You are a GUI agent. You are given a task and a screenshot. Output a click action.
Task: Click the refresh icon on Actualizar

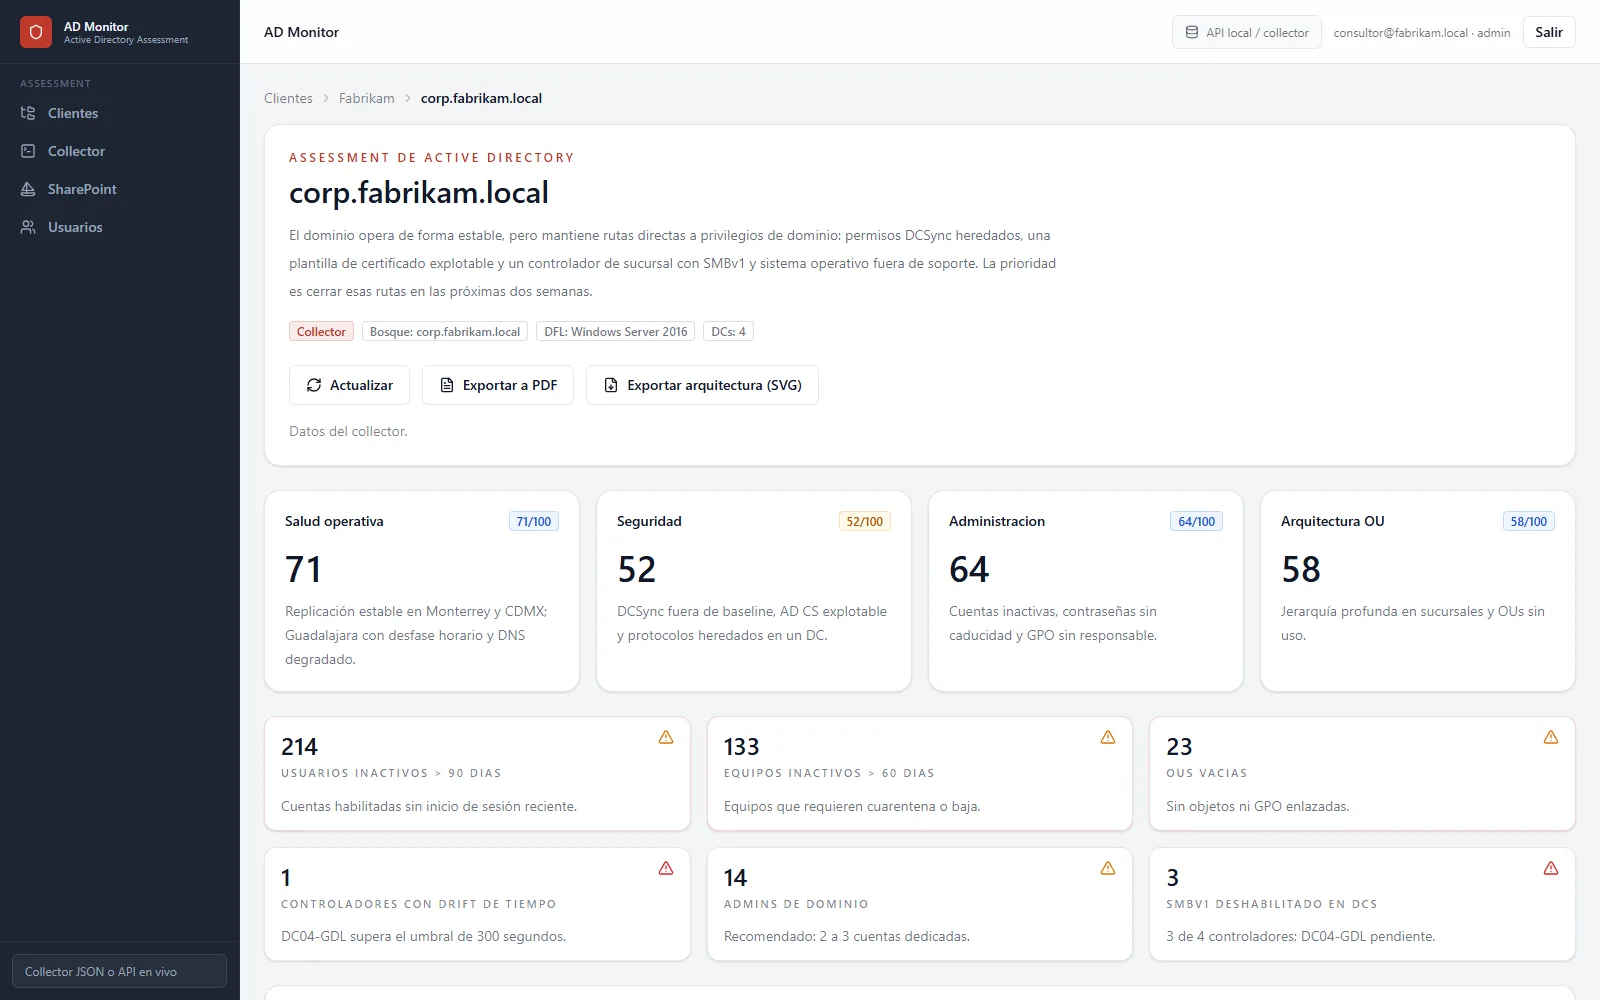pos(314,385)
